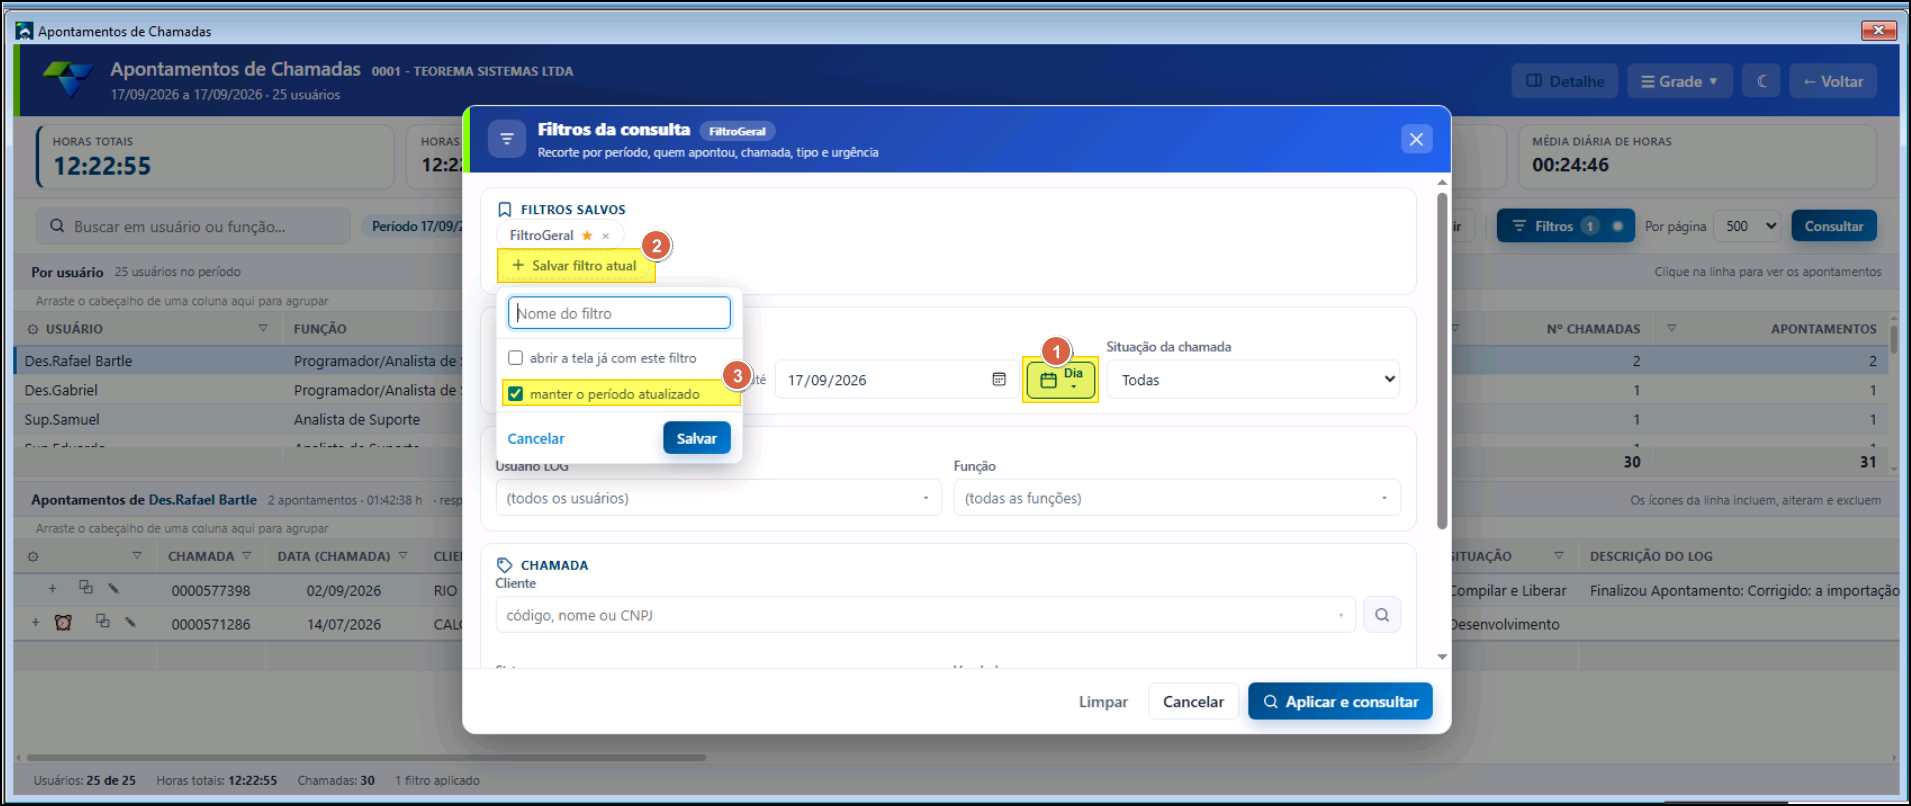Image resolution: width=1911 pixels, height=806 pixels.
Task: Click the filter funnel on the CHAMADA column
Action: [x=246, y=556]
